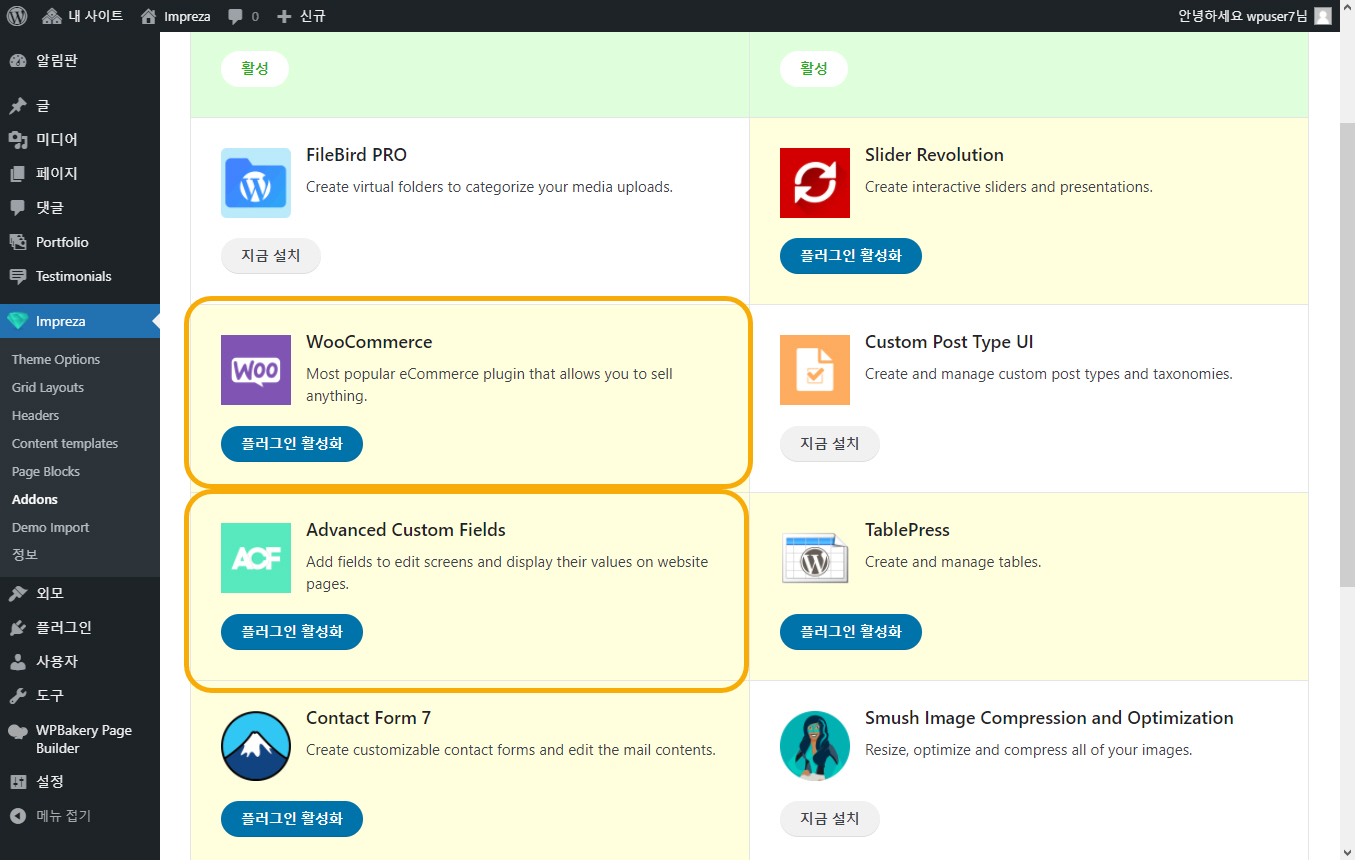Click the Testimonials sidebar icon
This screenshot has height=860, width=1355.
[x=17, y=276]
